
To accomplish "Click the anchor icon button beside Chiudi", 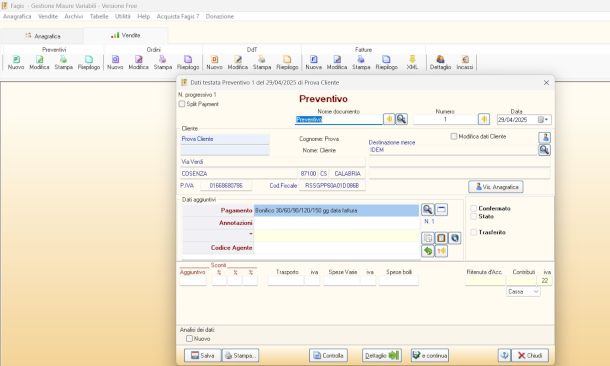I will 504,355.
